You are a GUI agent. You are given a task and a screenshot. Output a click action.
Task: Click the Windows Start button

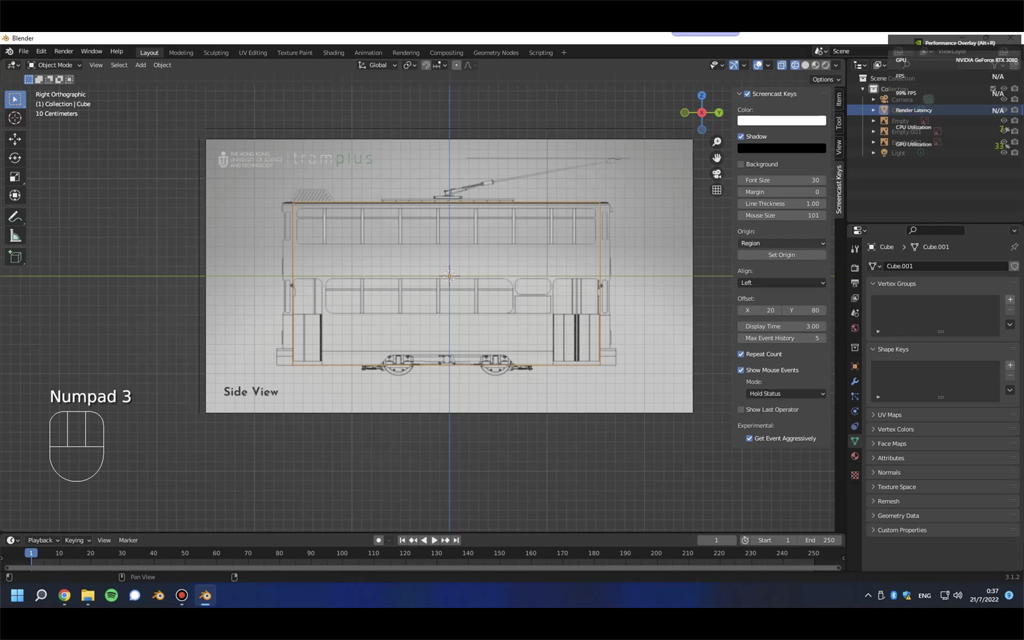point(18,595)
